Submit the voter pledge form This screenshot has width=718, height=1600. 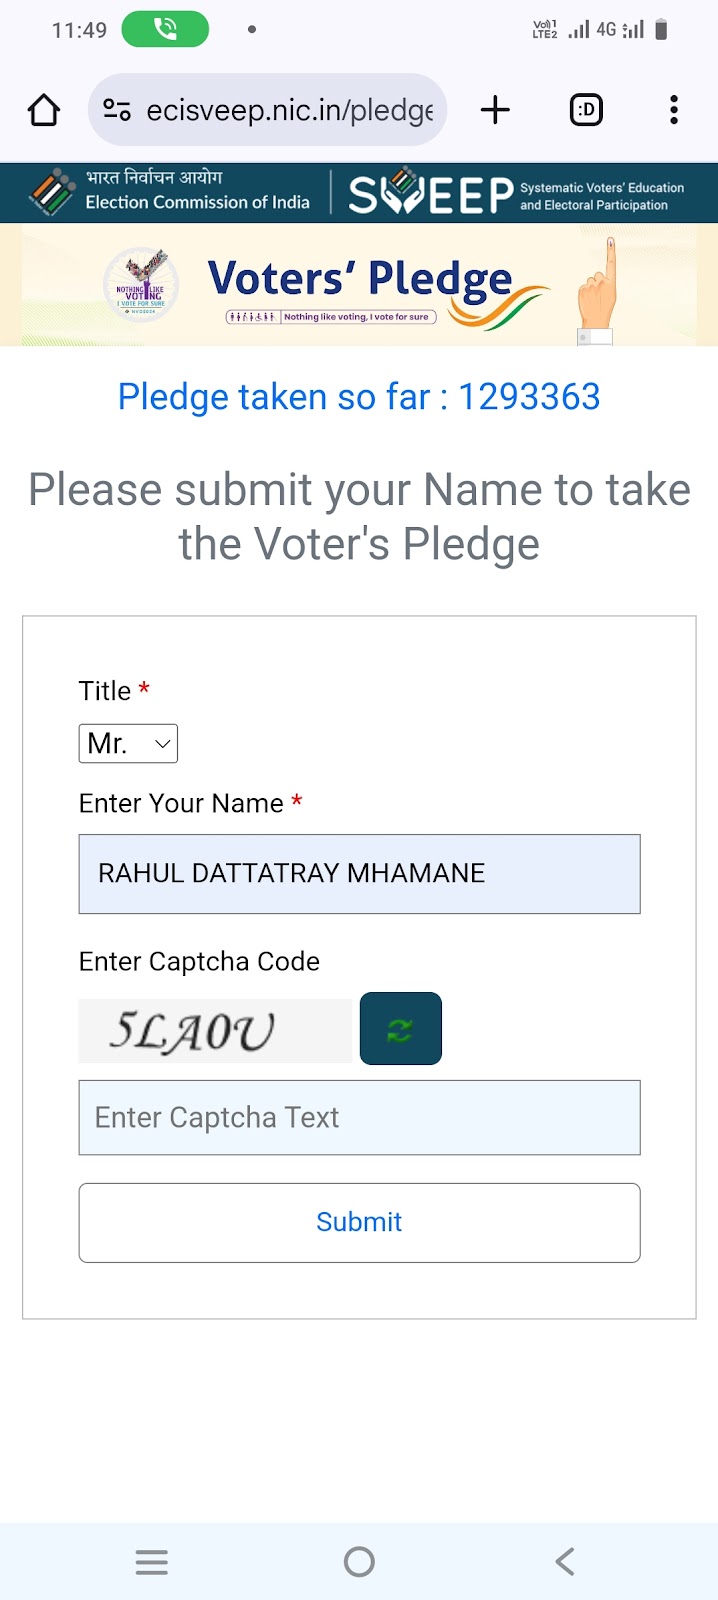[x=360, y=1223]
